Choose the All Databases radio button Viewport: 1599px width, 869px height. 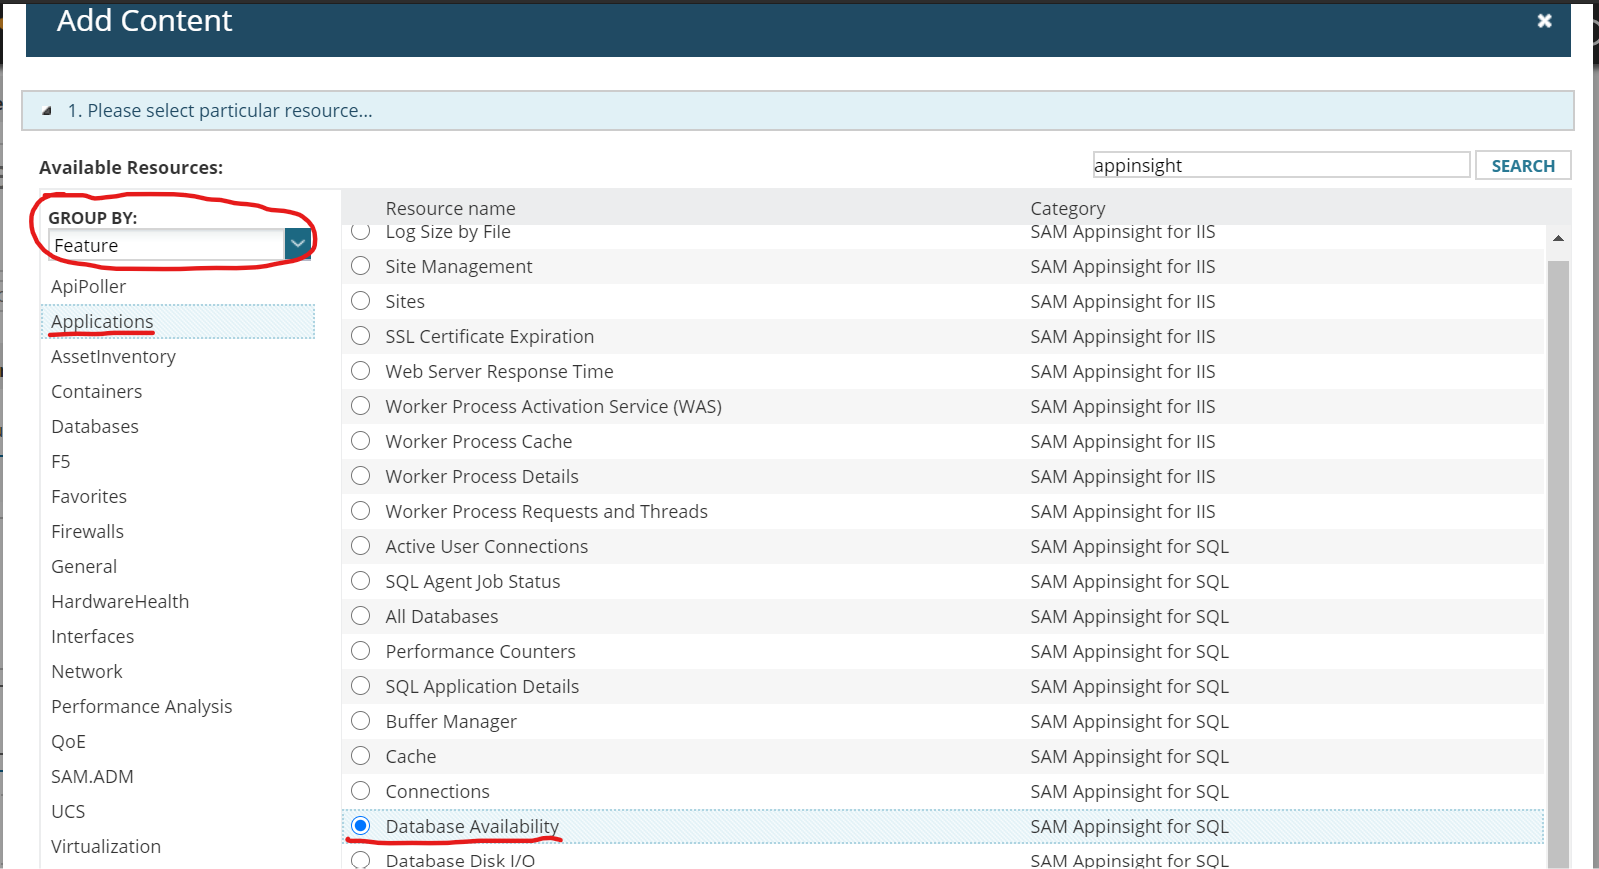(361, 616)
